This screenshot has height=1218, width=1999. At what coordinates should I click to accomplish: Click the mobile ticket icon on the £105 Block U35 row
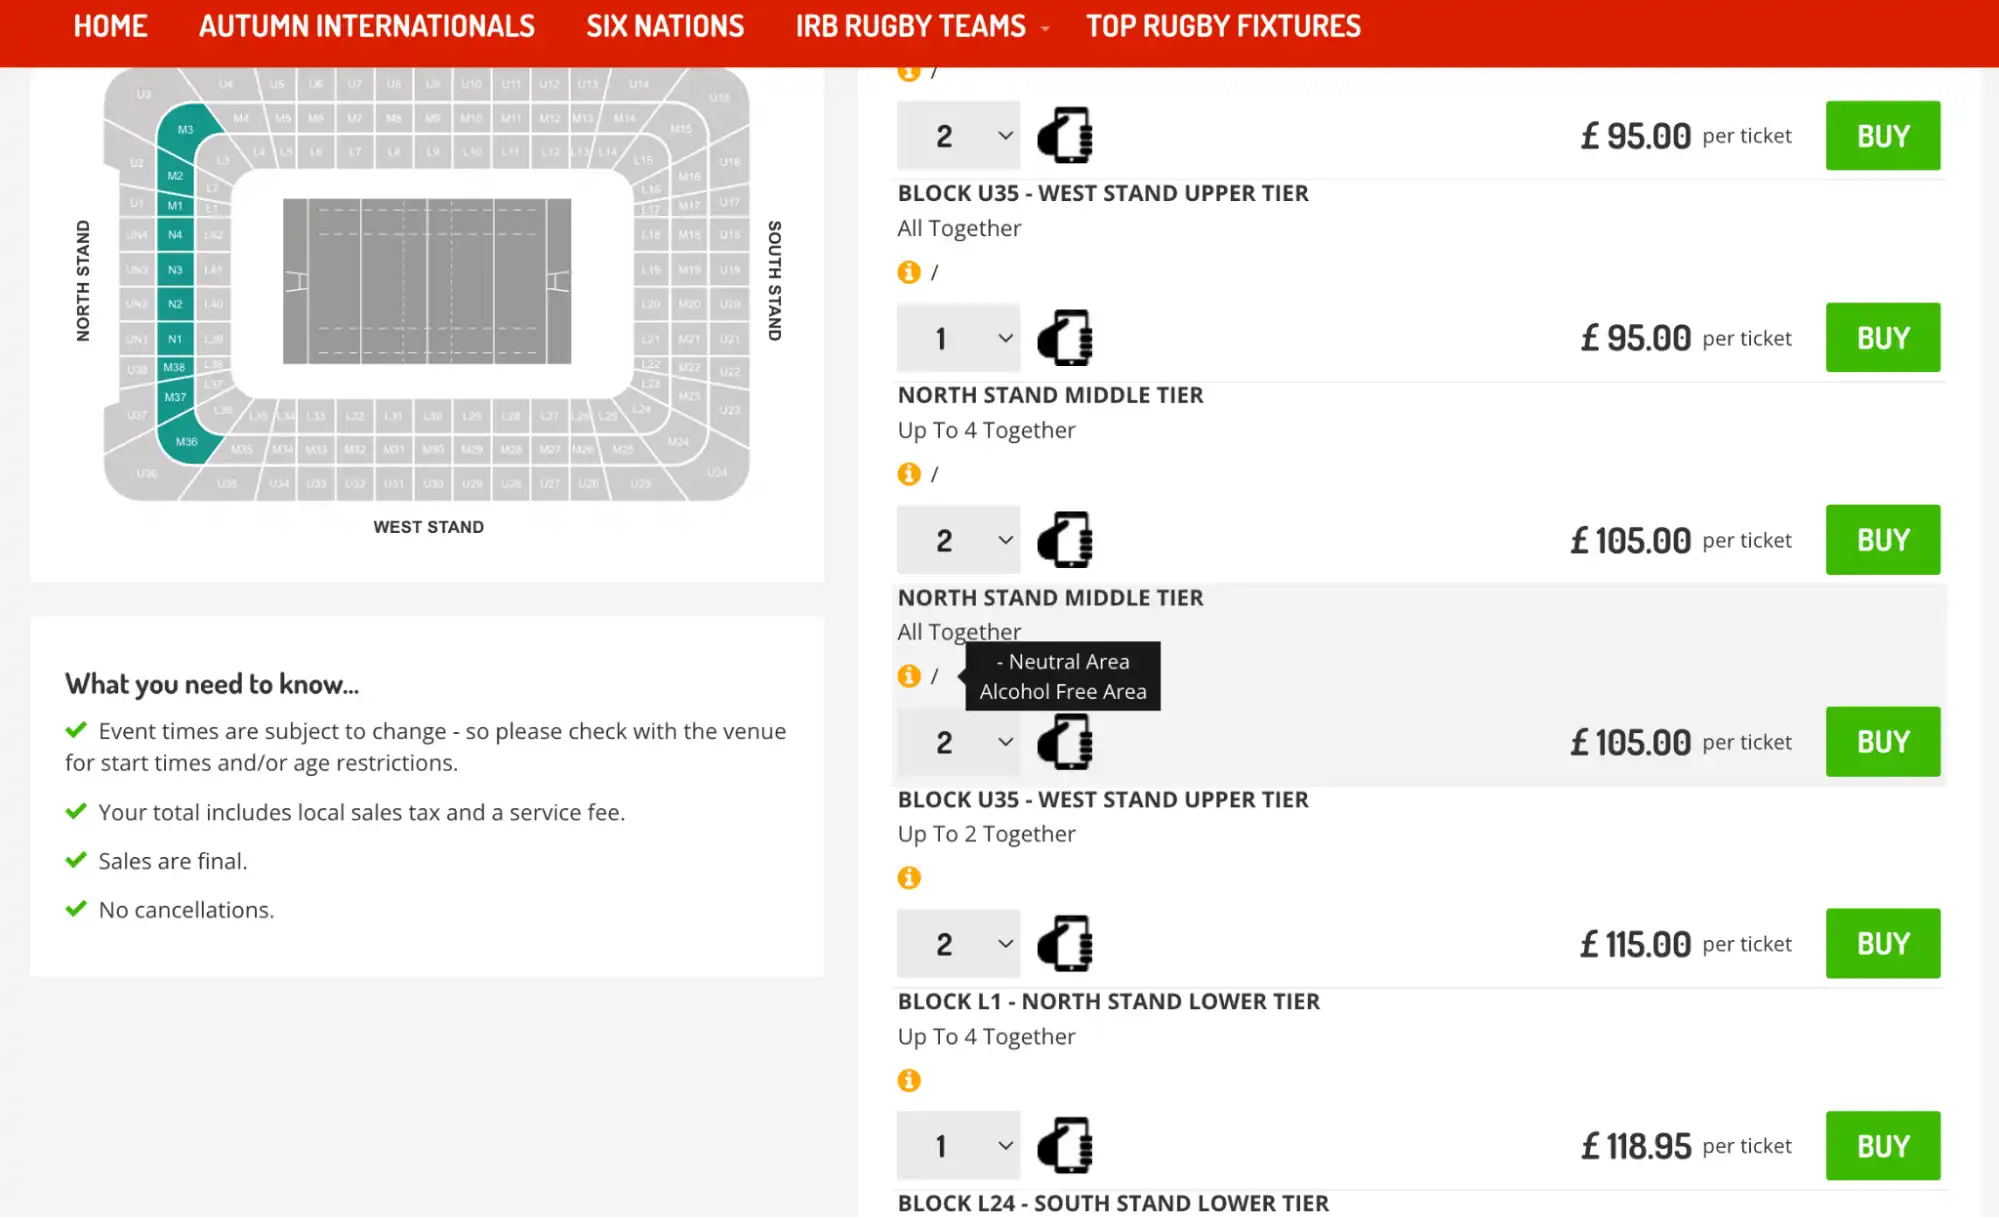1065,742
